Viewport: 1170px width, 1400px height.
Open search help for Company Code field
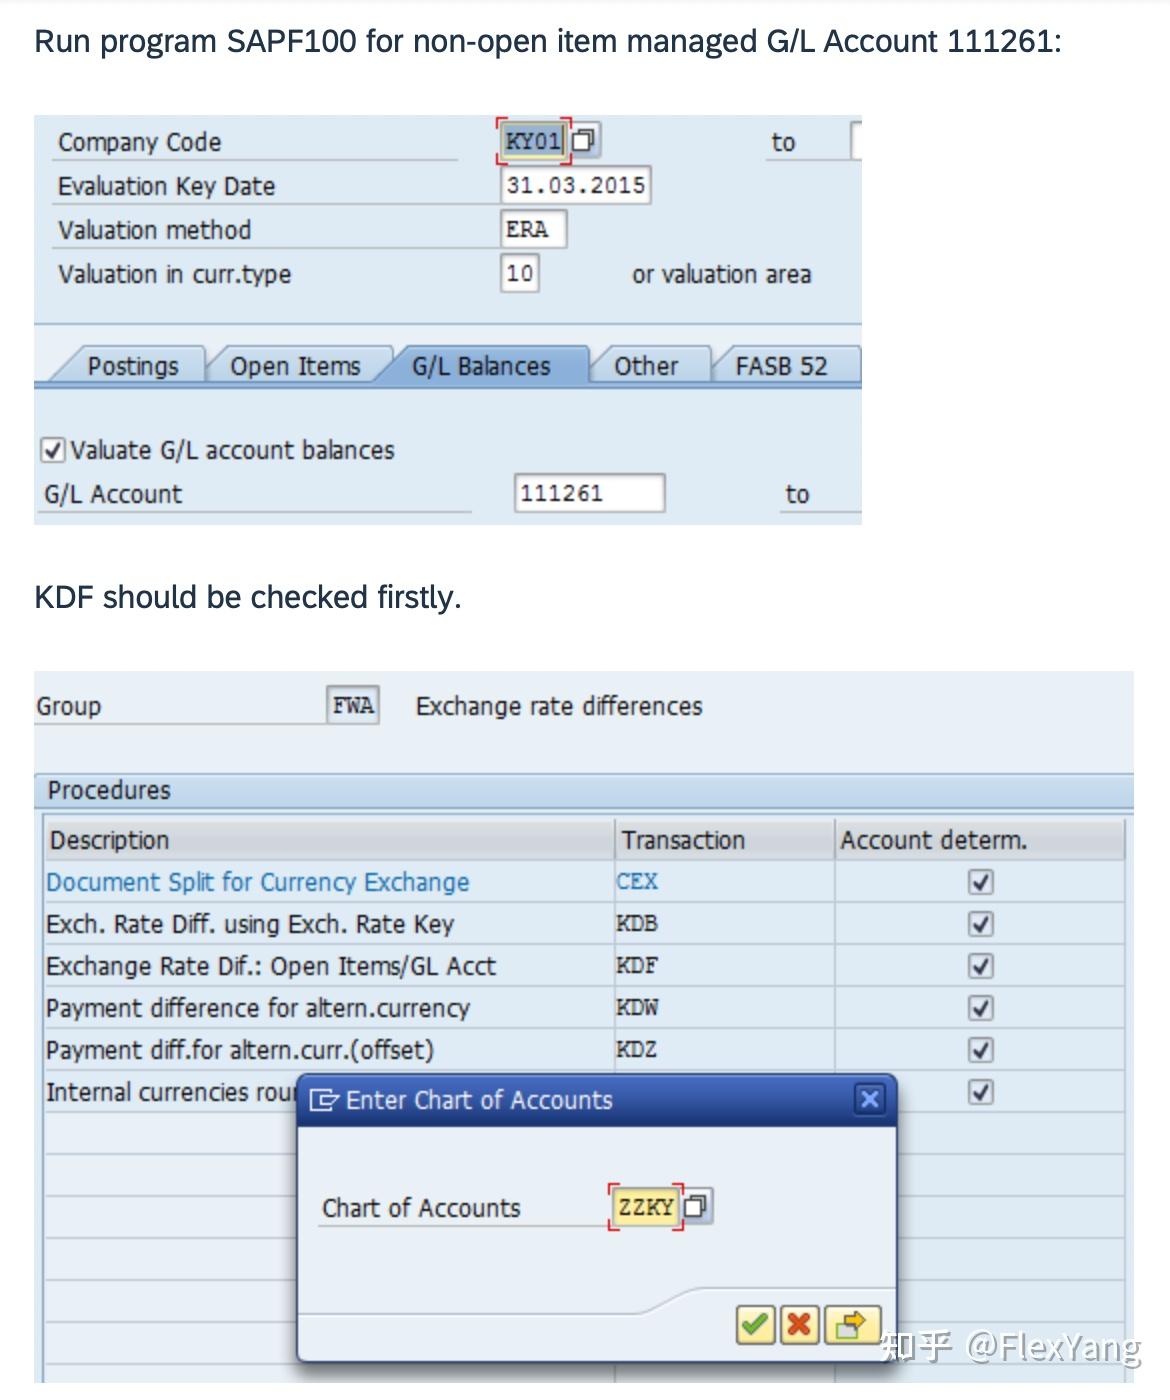584,141
